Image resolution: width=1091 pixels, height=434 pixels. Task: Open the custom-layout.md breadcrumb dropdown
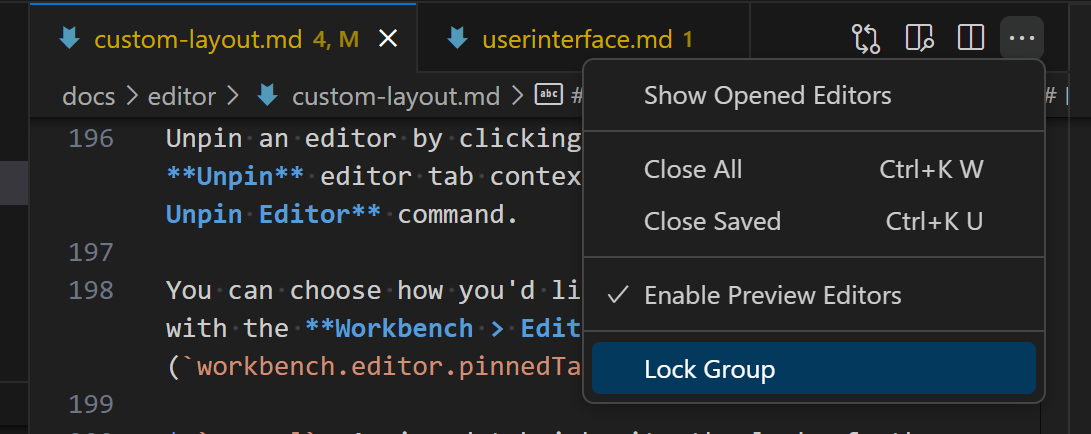(395, 96)
